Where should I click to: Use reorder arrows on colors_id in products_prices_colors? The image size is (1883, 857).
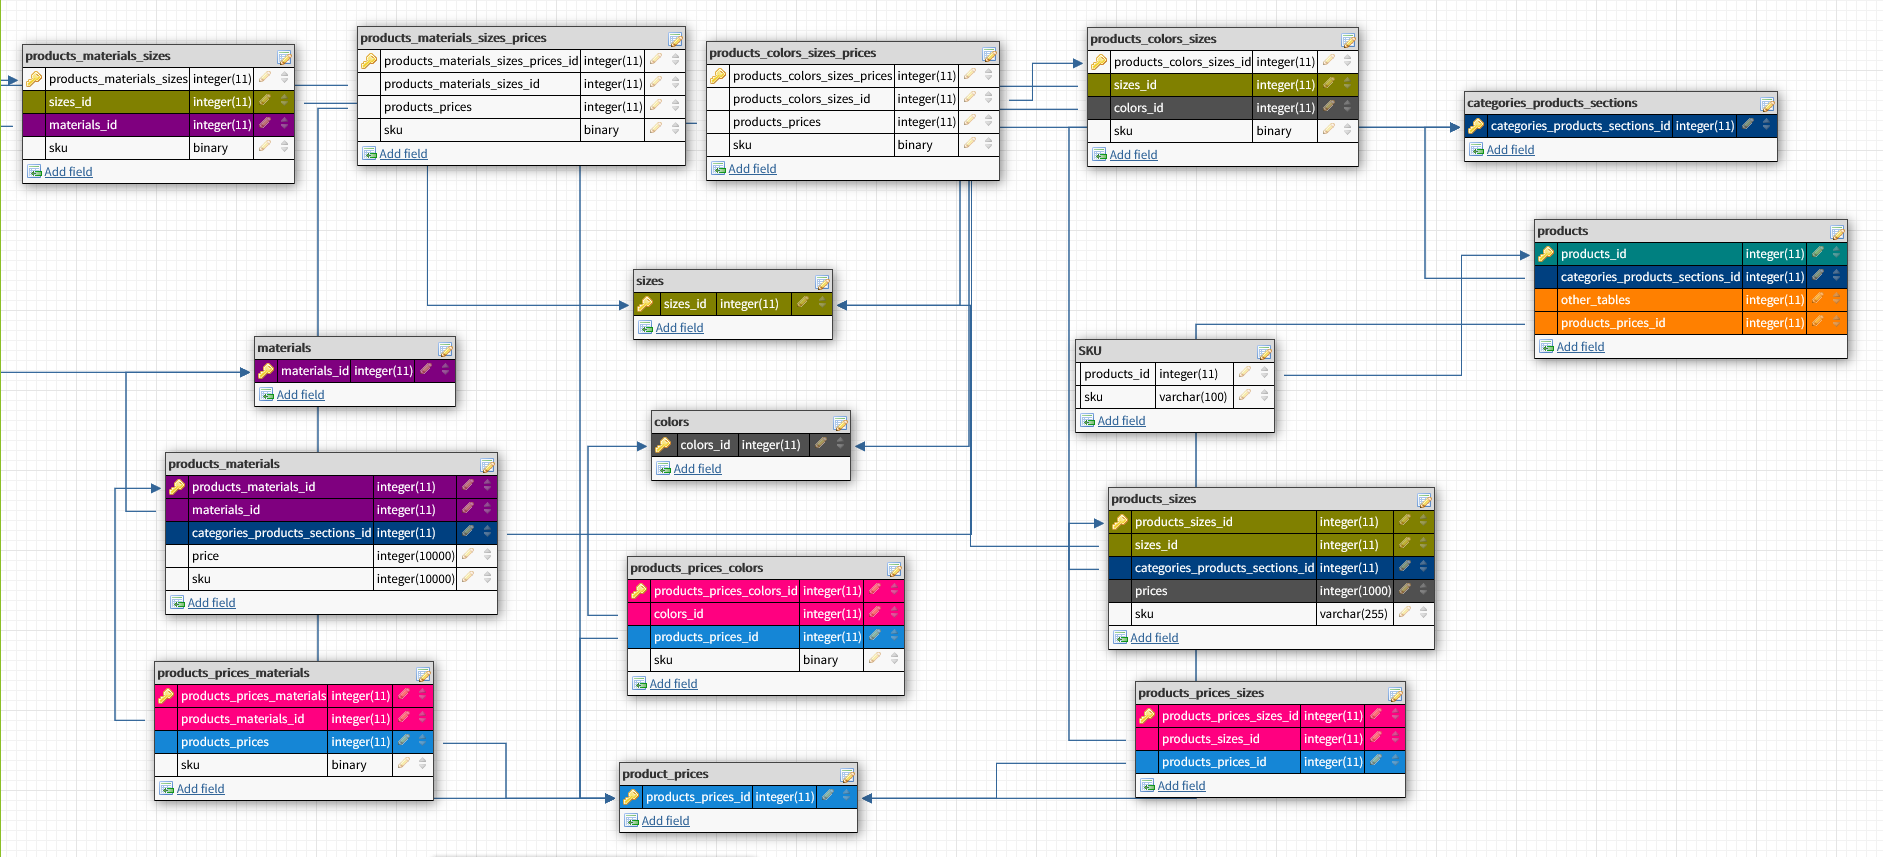(x=895, y=613)
